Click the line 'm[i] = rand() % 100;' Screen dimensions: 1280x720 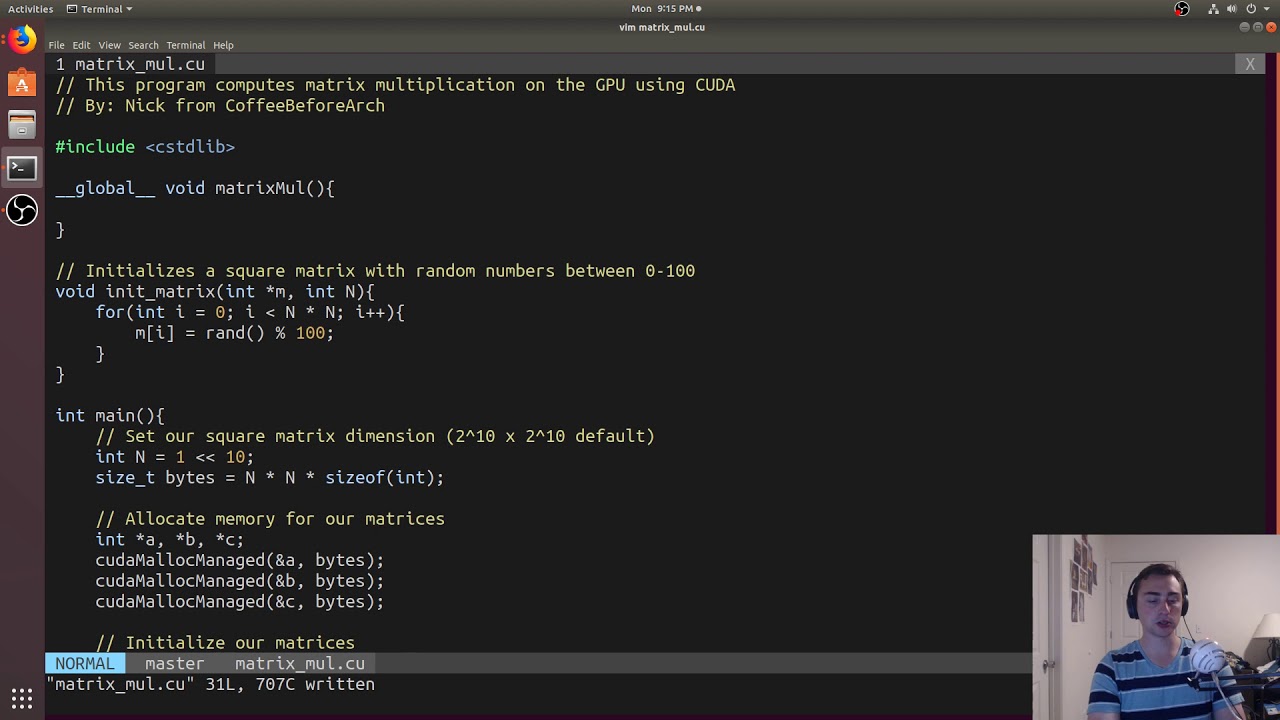[235, 333]
